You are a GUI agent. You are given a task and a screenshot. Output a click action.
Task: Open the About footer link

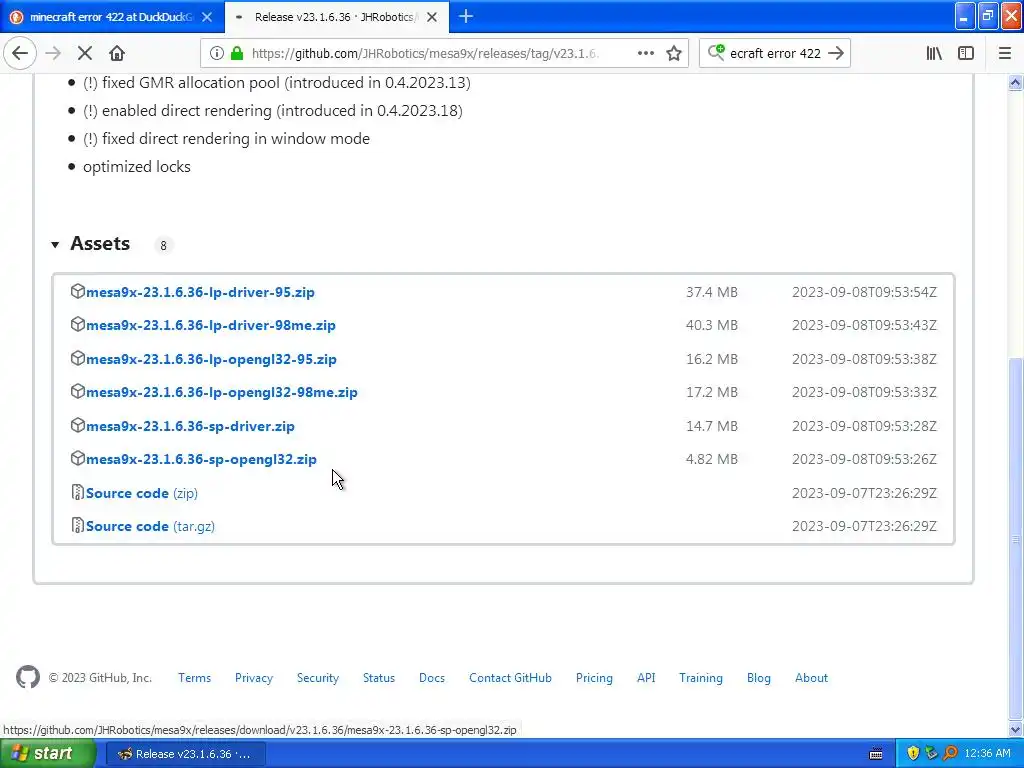811,678
